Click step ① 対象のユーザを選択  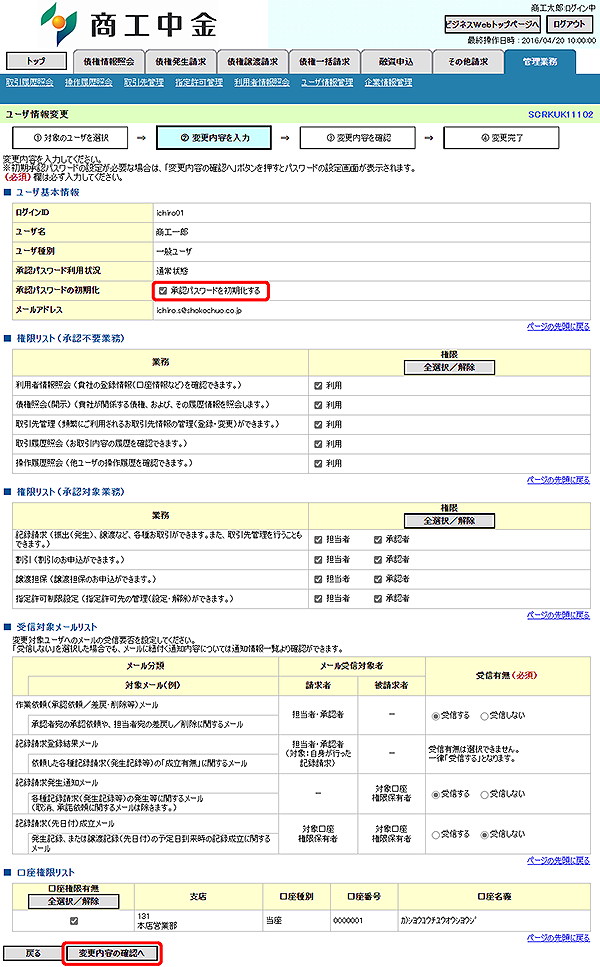pyautogui.click(x=70, y=138)
